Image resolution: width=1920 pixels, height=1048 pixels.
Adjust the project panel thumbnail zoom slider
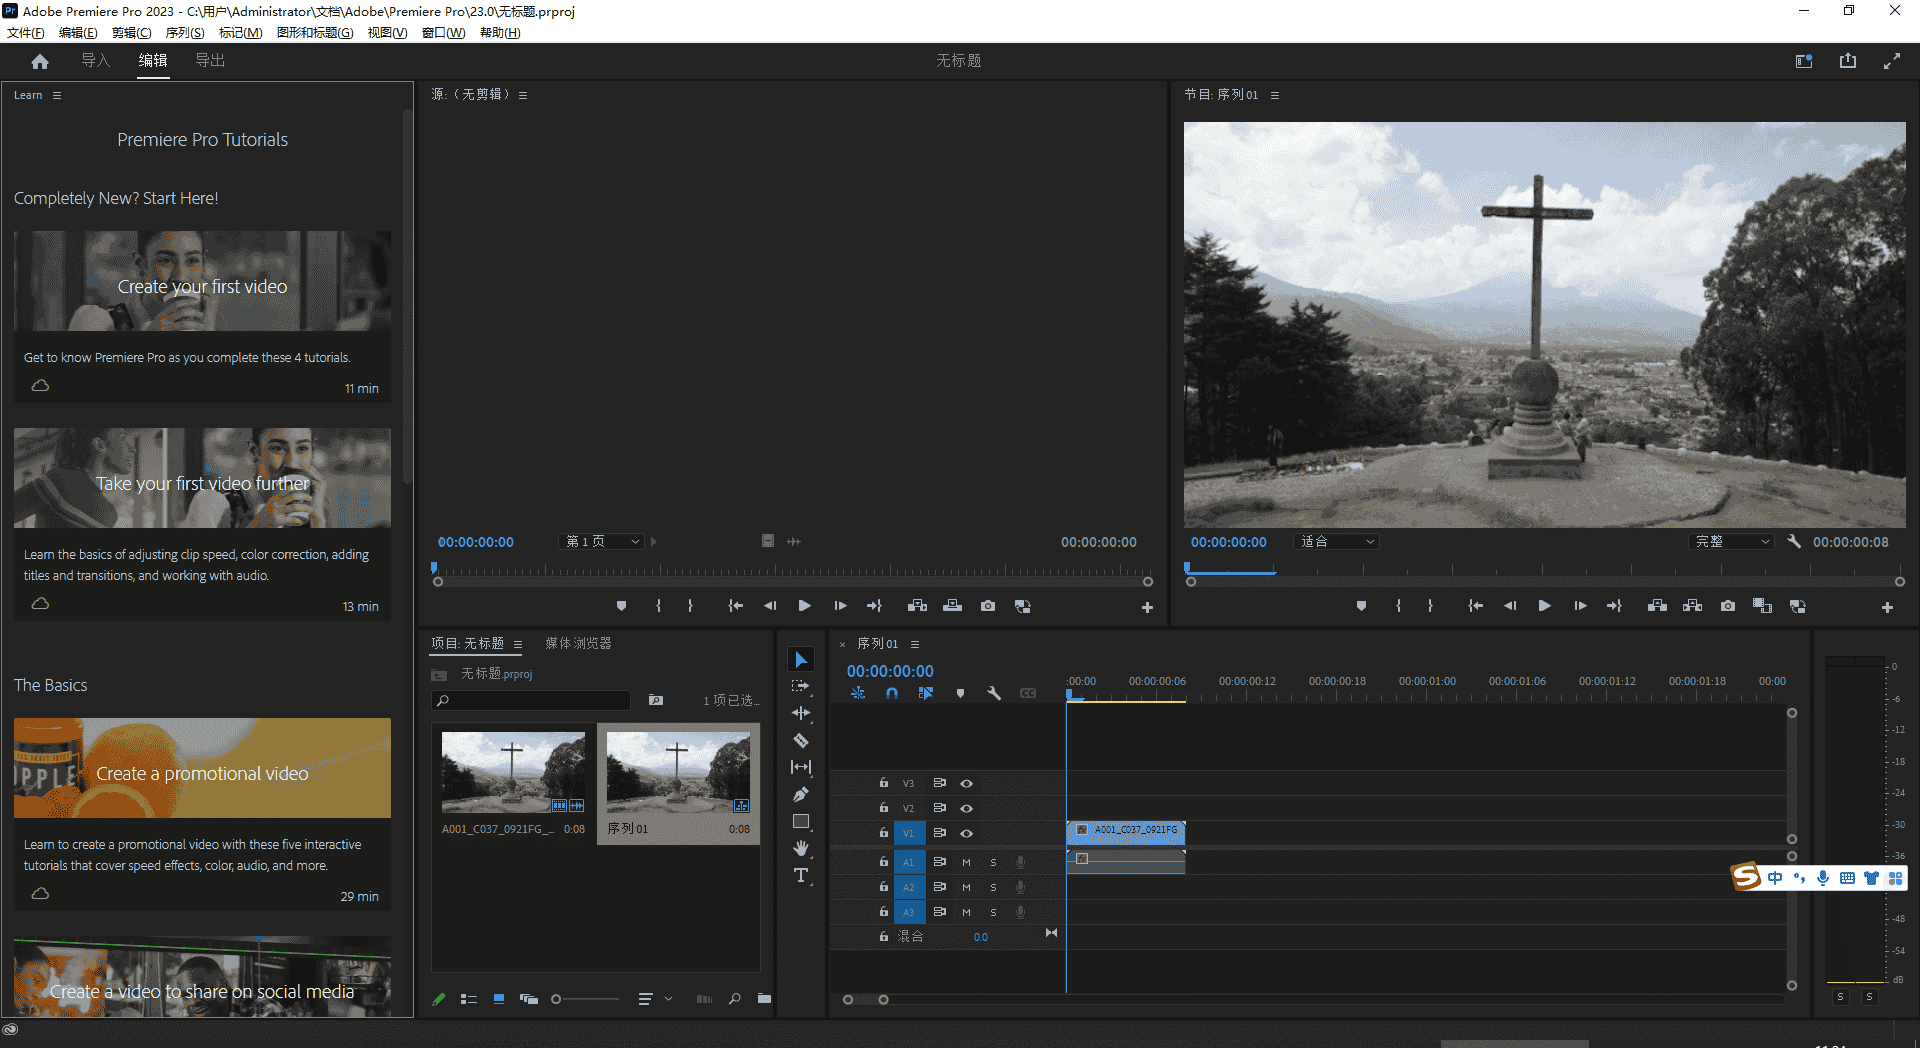pos(557,999)
